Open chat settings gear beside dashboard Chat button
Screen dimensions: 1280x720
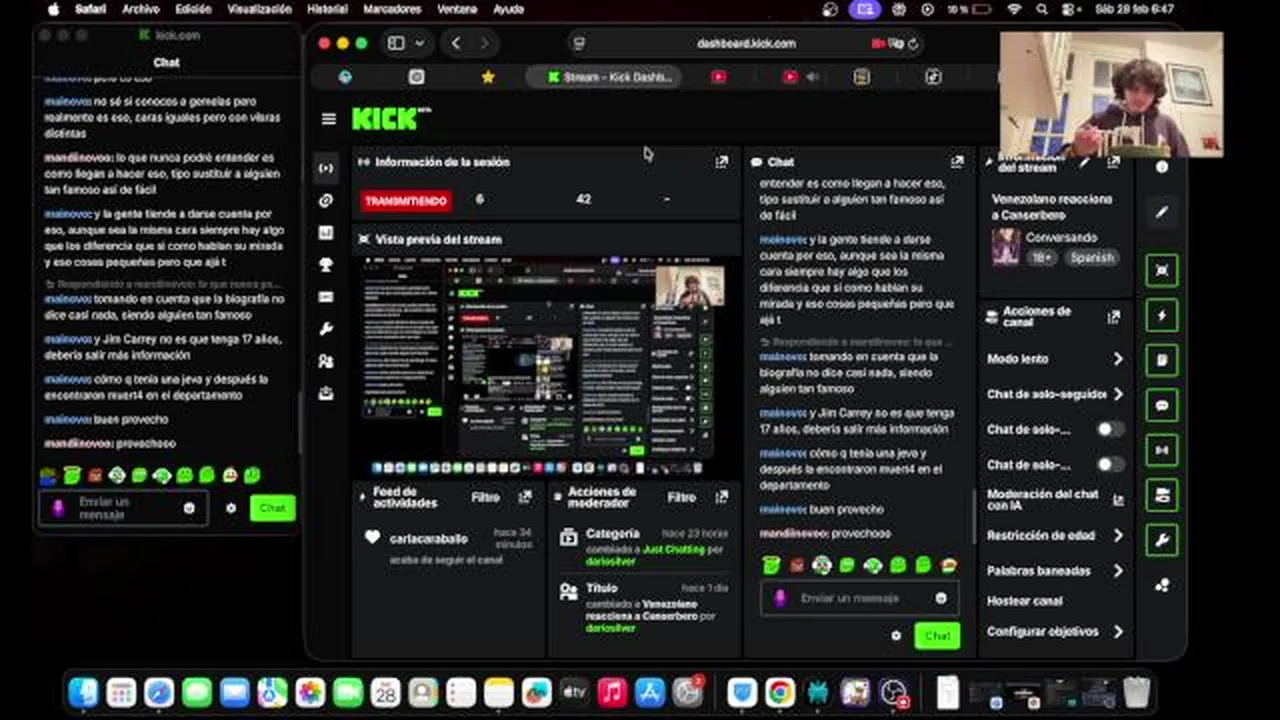896,636
